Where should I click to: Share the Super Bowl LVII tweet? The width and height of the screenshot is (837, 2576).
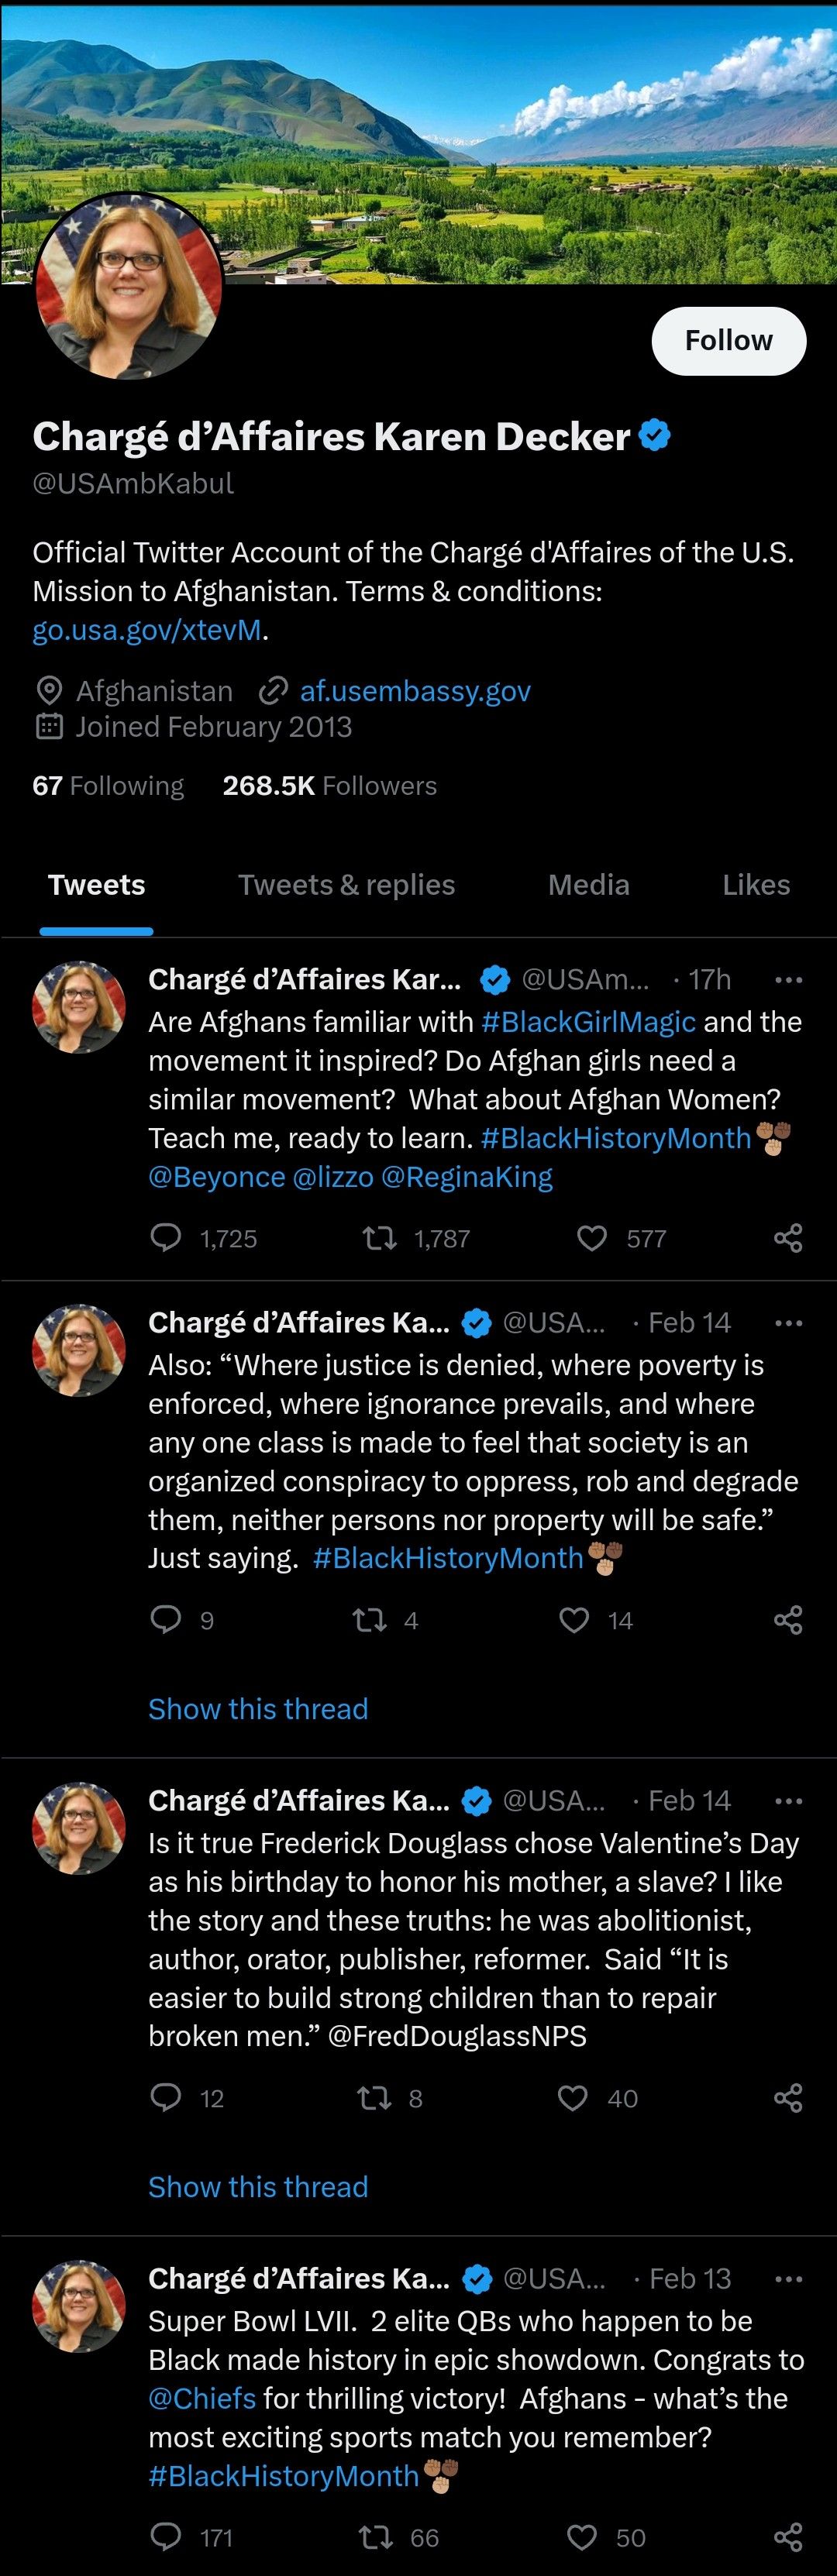pyautogui.click(x=788, y=2537)
